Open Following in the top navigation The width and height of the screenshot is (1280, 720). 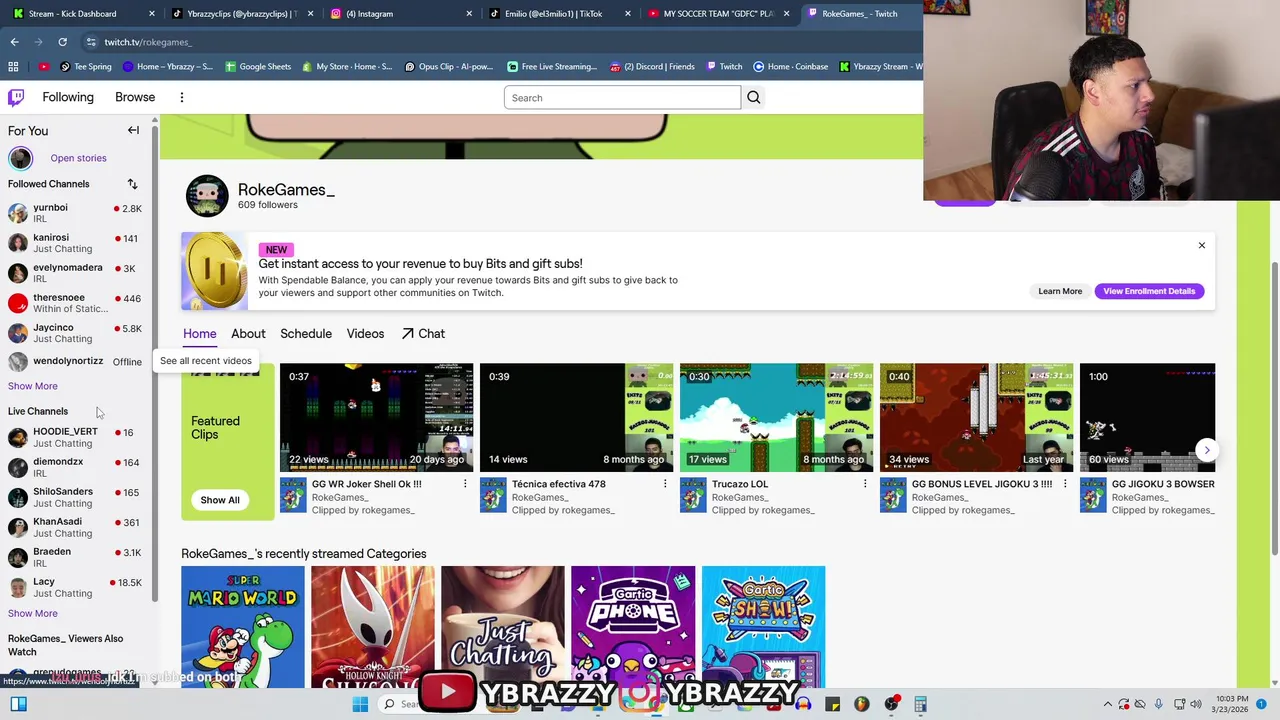click(68, 97)
